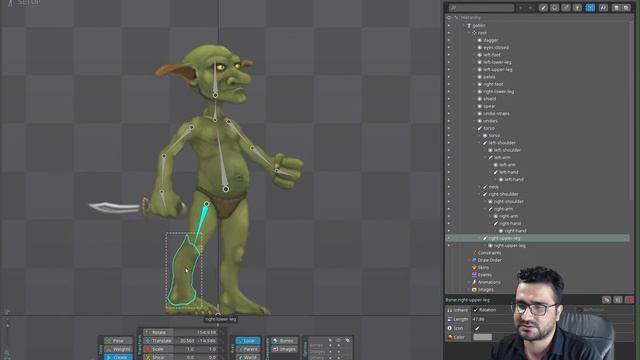Select the left-foot slot
This screenshot has height=360, width=640.
(x=491, y=55)
